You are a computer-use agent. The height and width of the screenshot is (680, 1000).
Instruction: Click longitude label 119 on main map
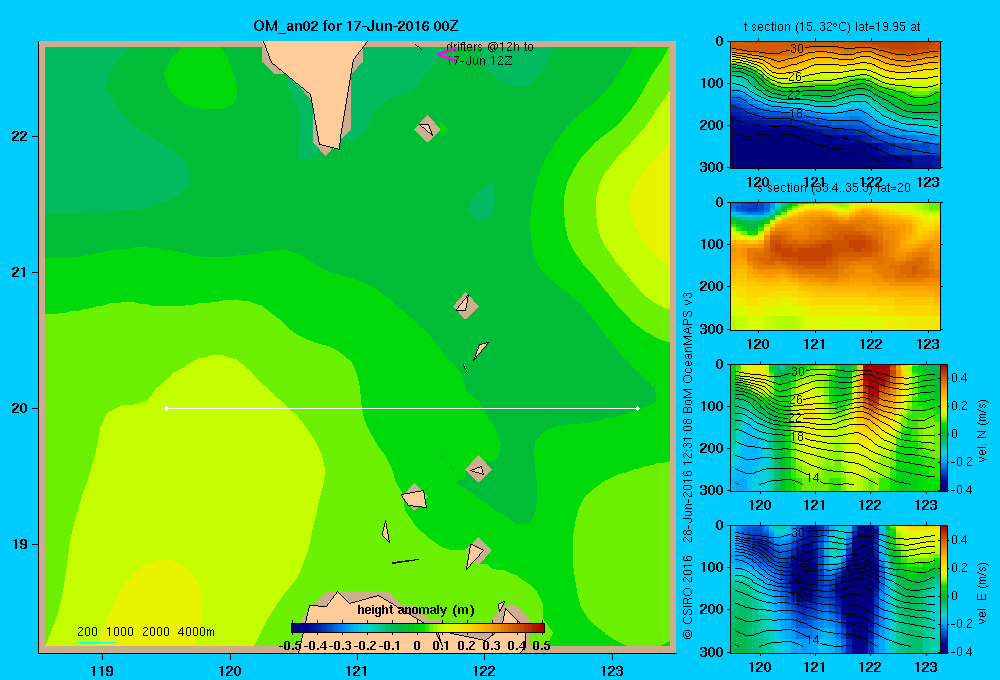click(102, 670)
